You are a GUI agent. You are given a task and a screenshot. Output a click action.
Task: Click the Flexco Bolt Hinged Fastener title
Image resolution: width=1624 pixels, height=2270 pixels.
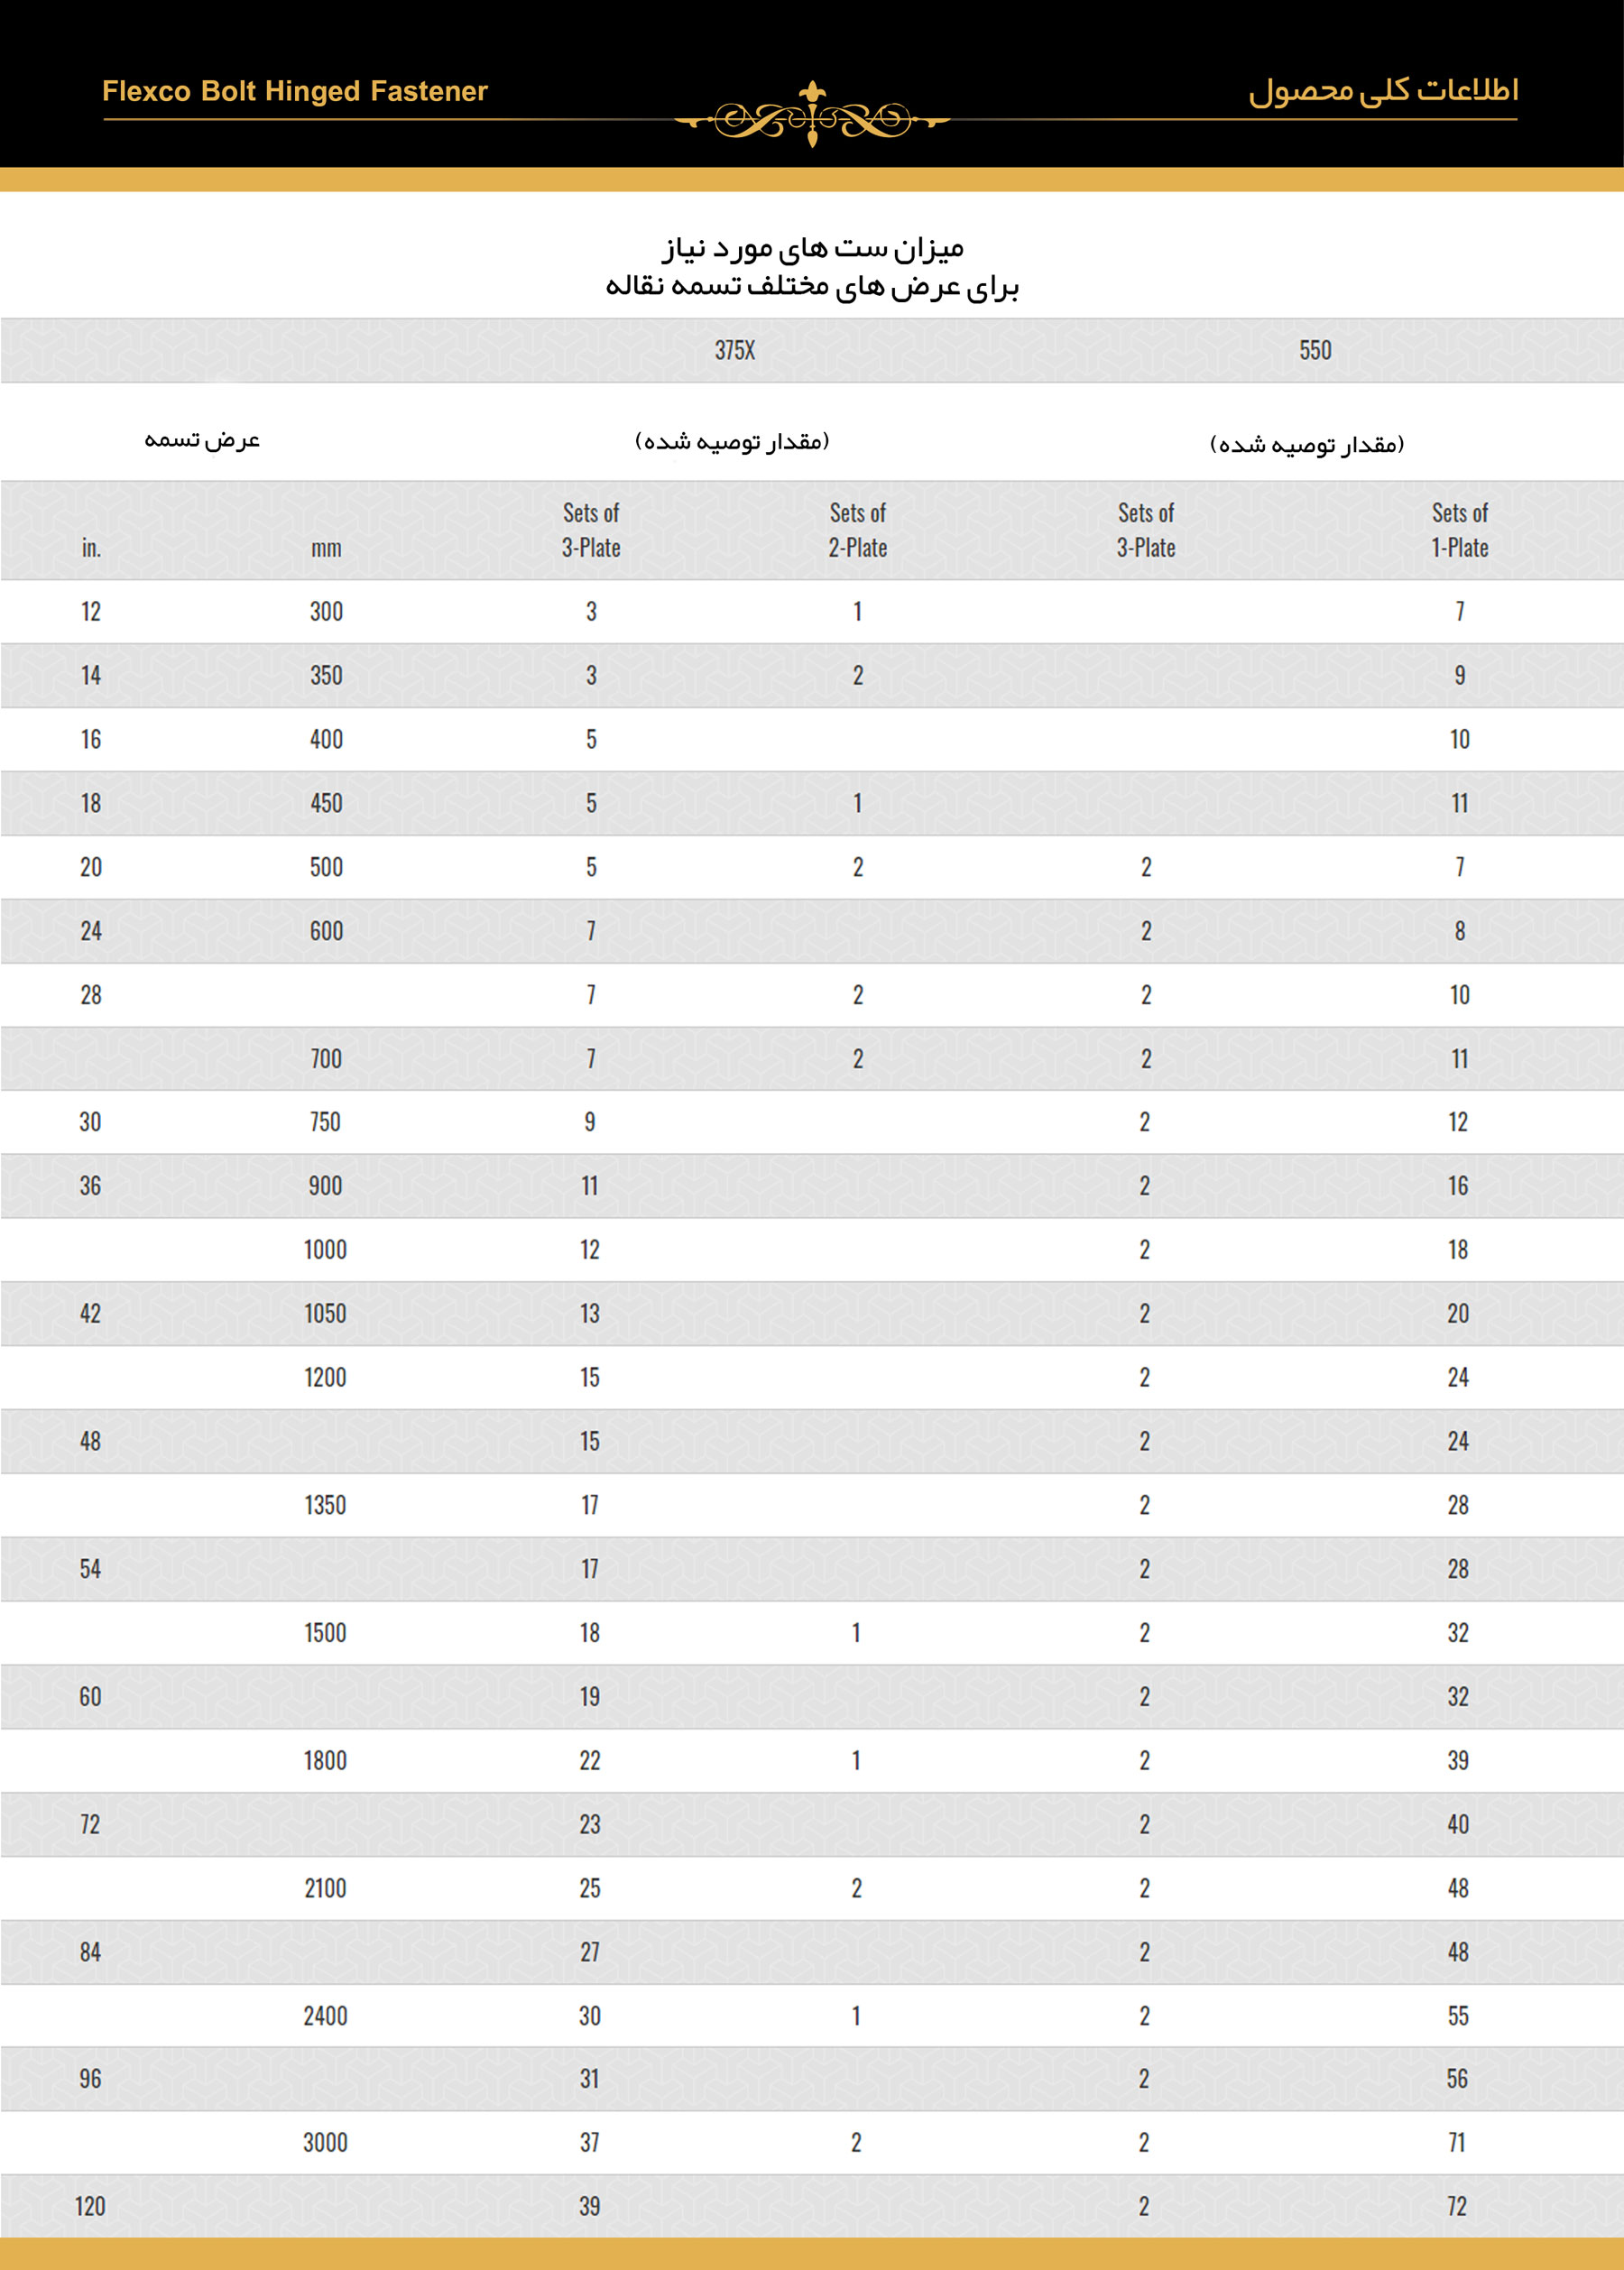click(x=295, y=91)
